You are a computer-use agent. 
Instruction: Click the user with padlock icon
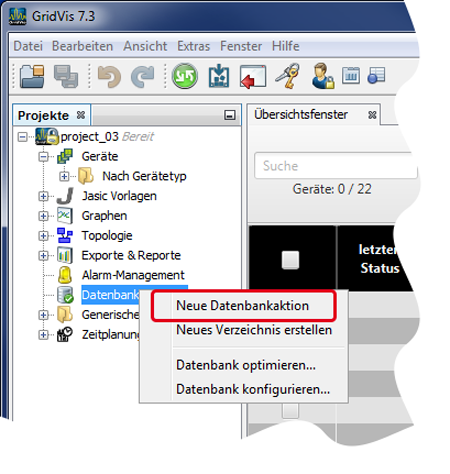click(x=323, y=76)
